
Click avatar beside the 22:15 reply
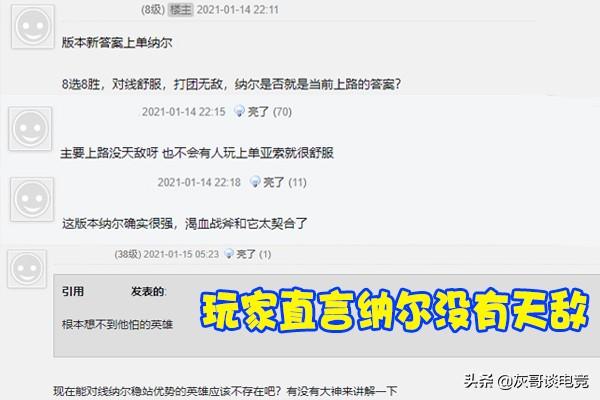coord(30,129)
